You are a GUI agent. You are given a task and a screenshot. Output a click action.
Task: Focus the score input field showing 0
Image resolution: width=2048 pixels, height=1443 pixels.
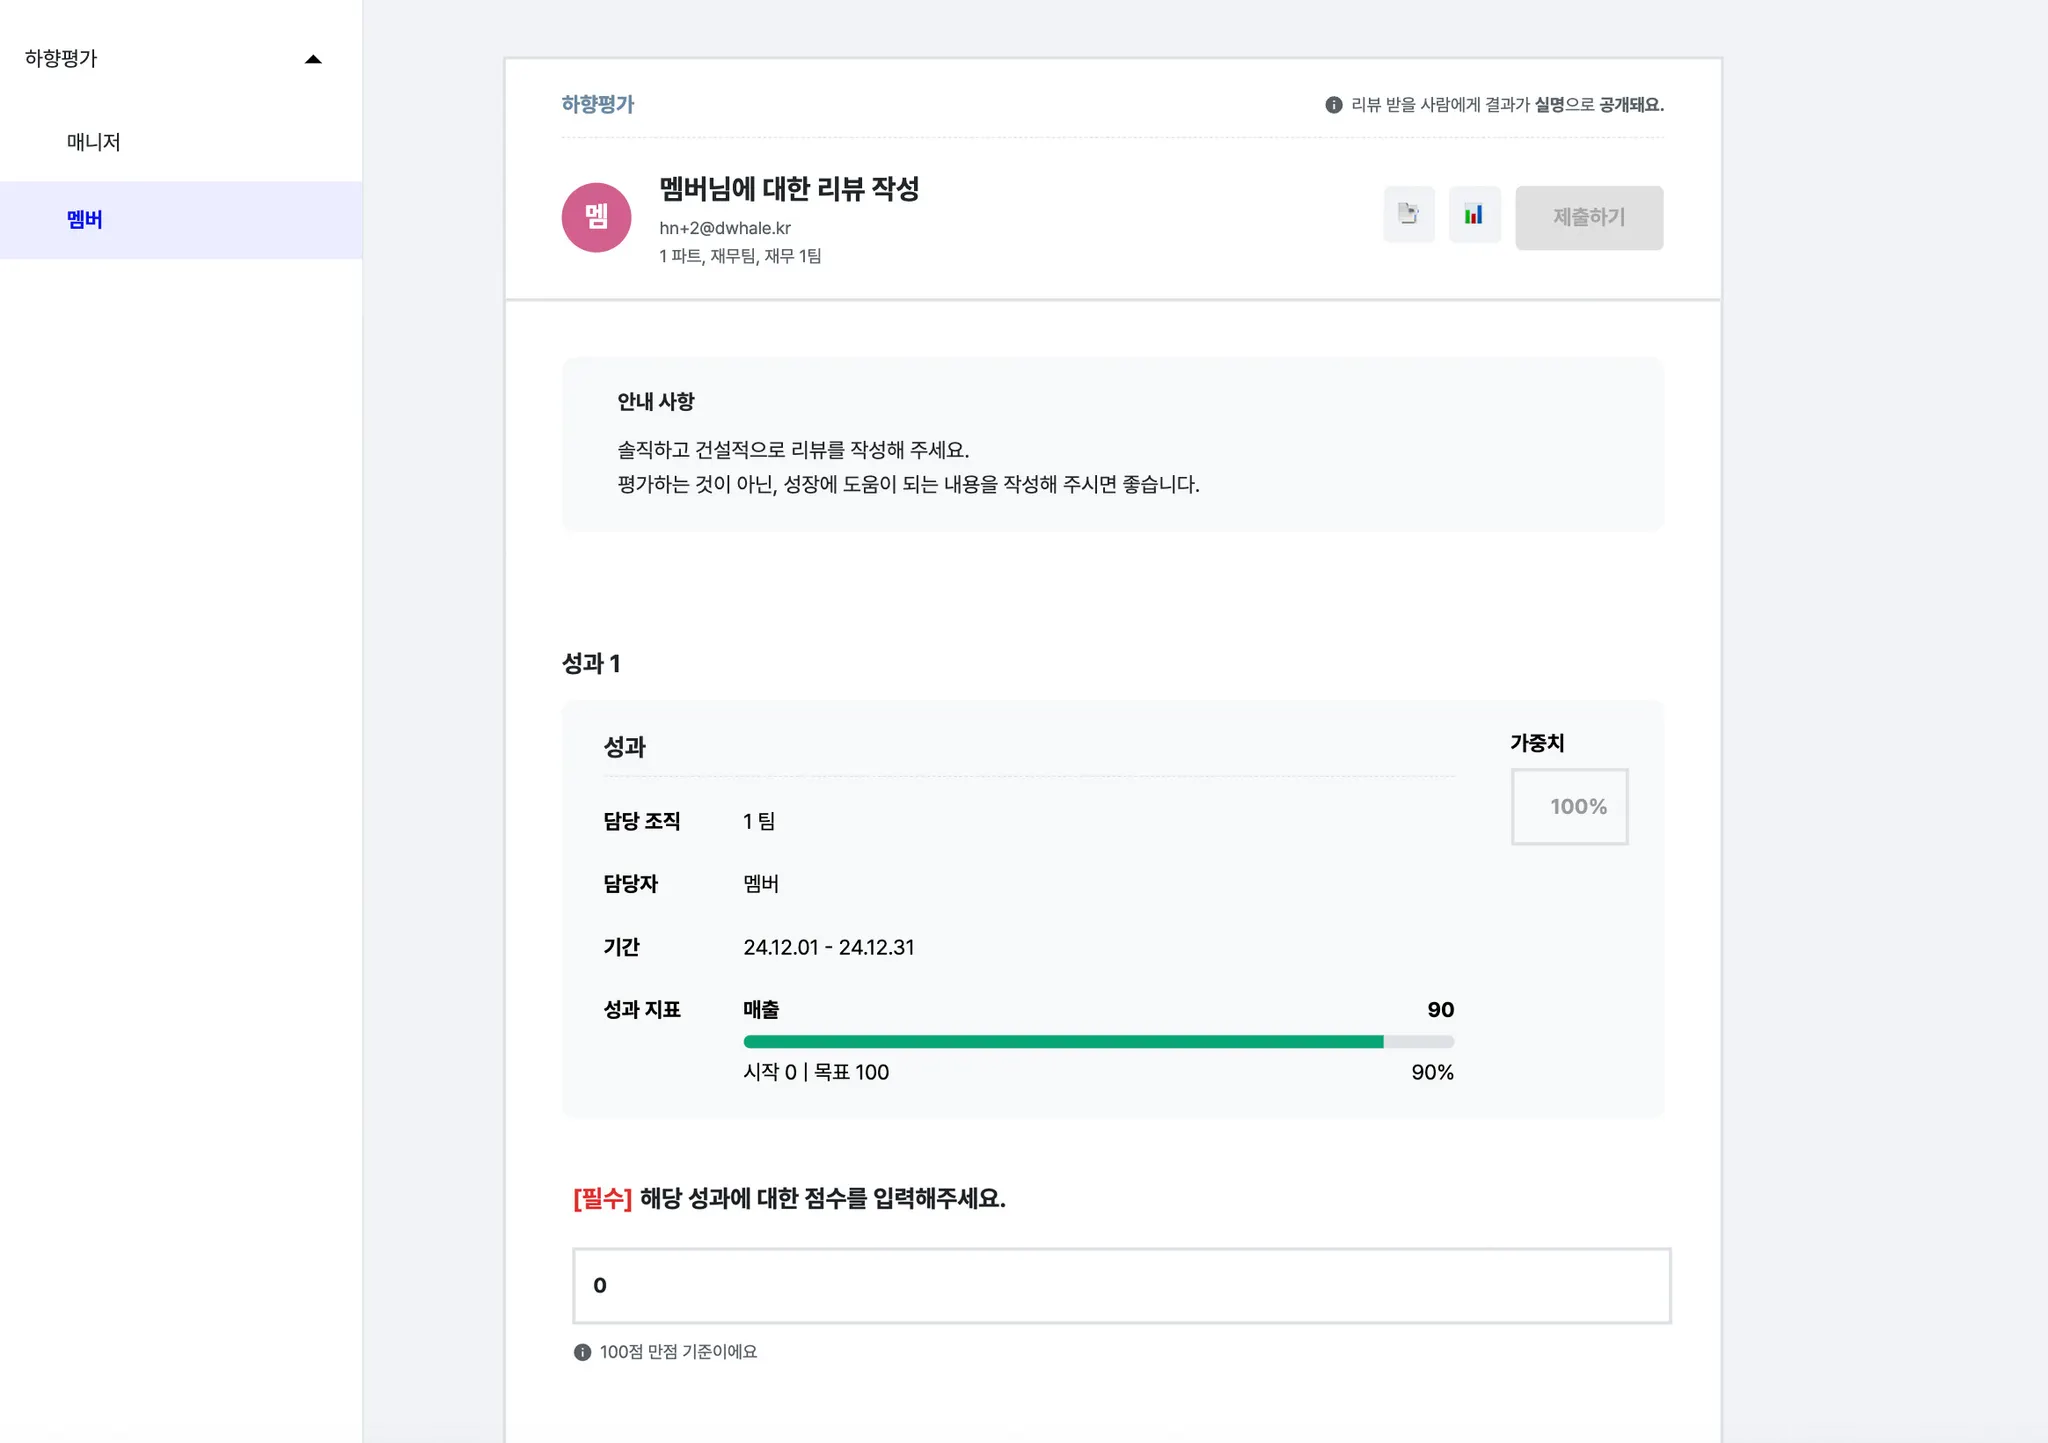pos(1121,1285)
